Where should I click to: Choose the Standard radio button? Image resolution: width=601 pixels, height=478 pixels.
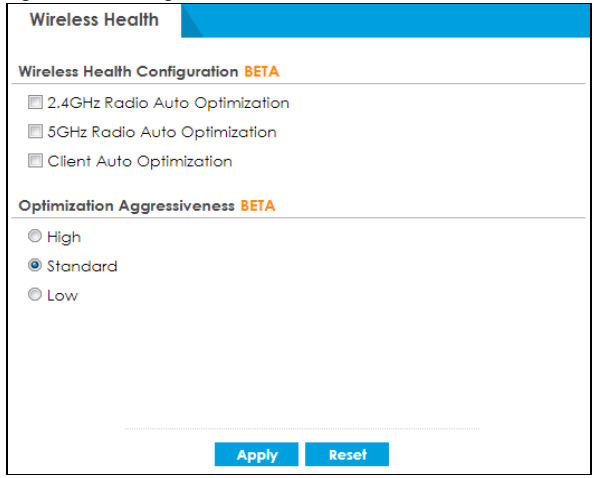pyautogui.click(x=36, y=266)
